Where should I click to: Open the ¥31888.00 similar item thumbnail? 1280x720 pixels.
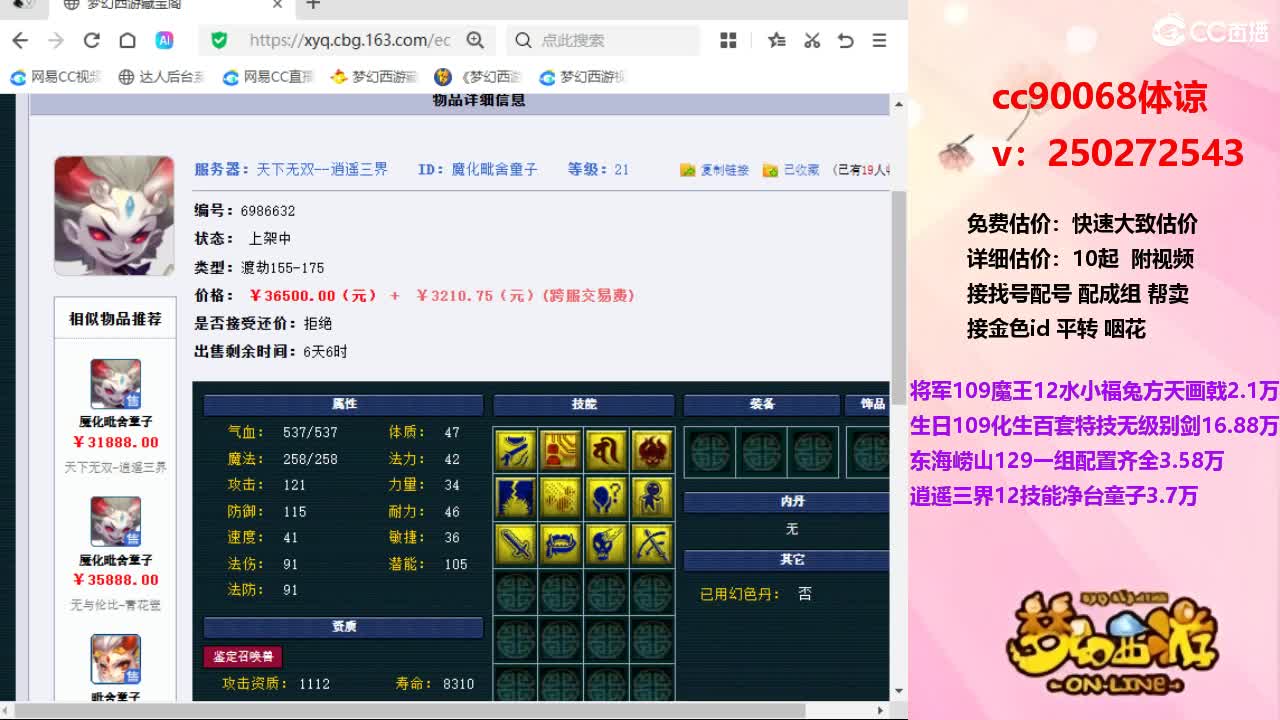(x=116, y=384)
